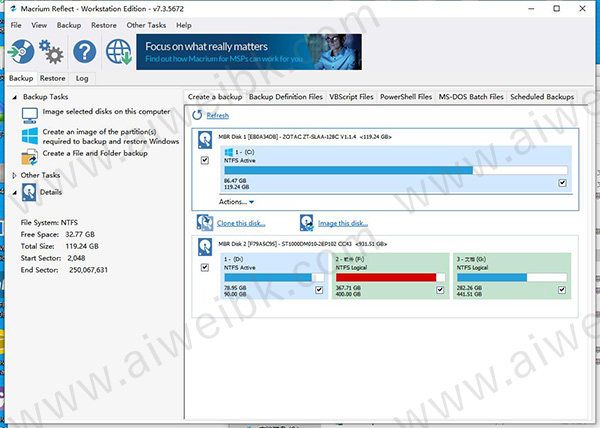Select the VBScript Files tab
Image resolution: width=600 pixels, height=428 pixels.
(x=351, y=97)
